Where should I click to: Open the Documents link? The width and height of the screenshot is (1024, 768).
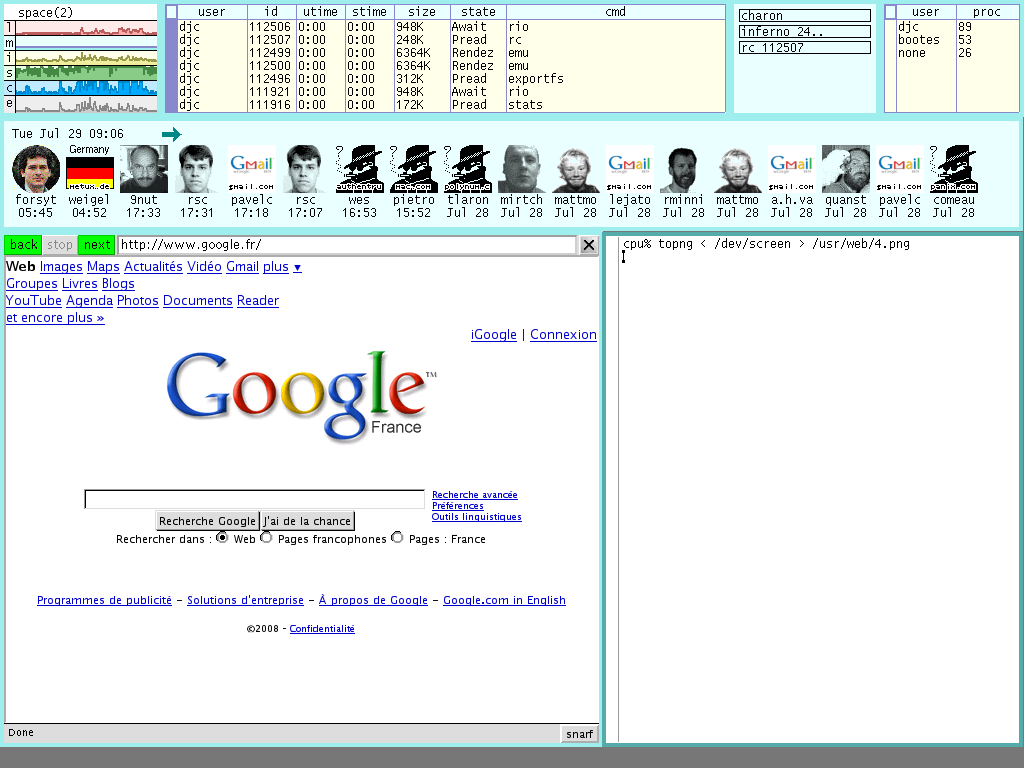(198, 301)
